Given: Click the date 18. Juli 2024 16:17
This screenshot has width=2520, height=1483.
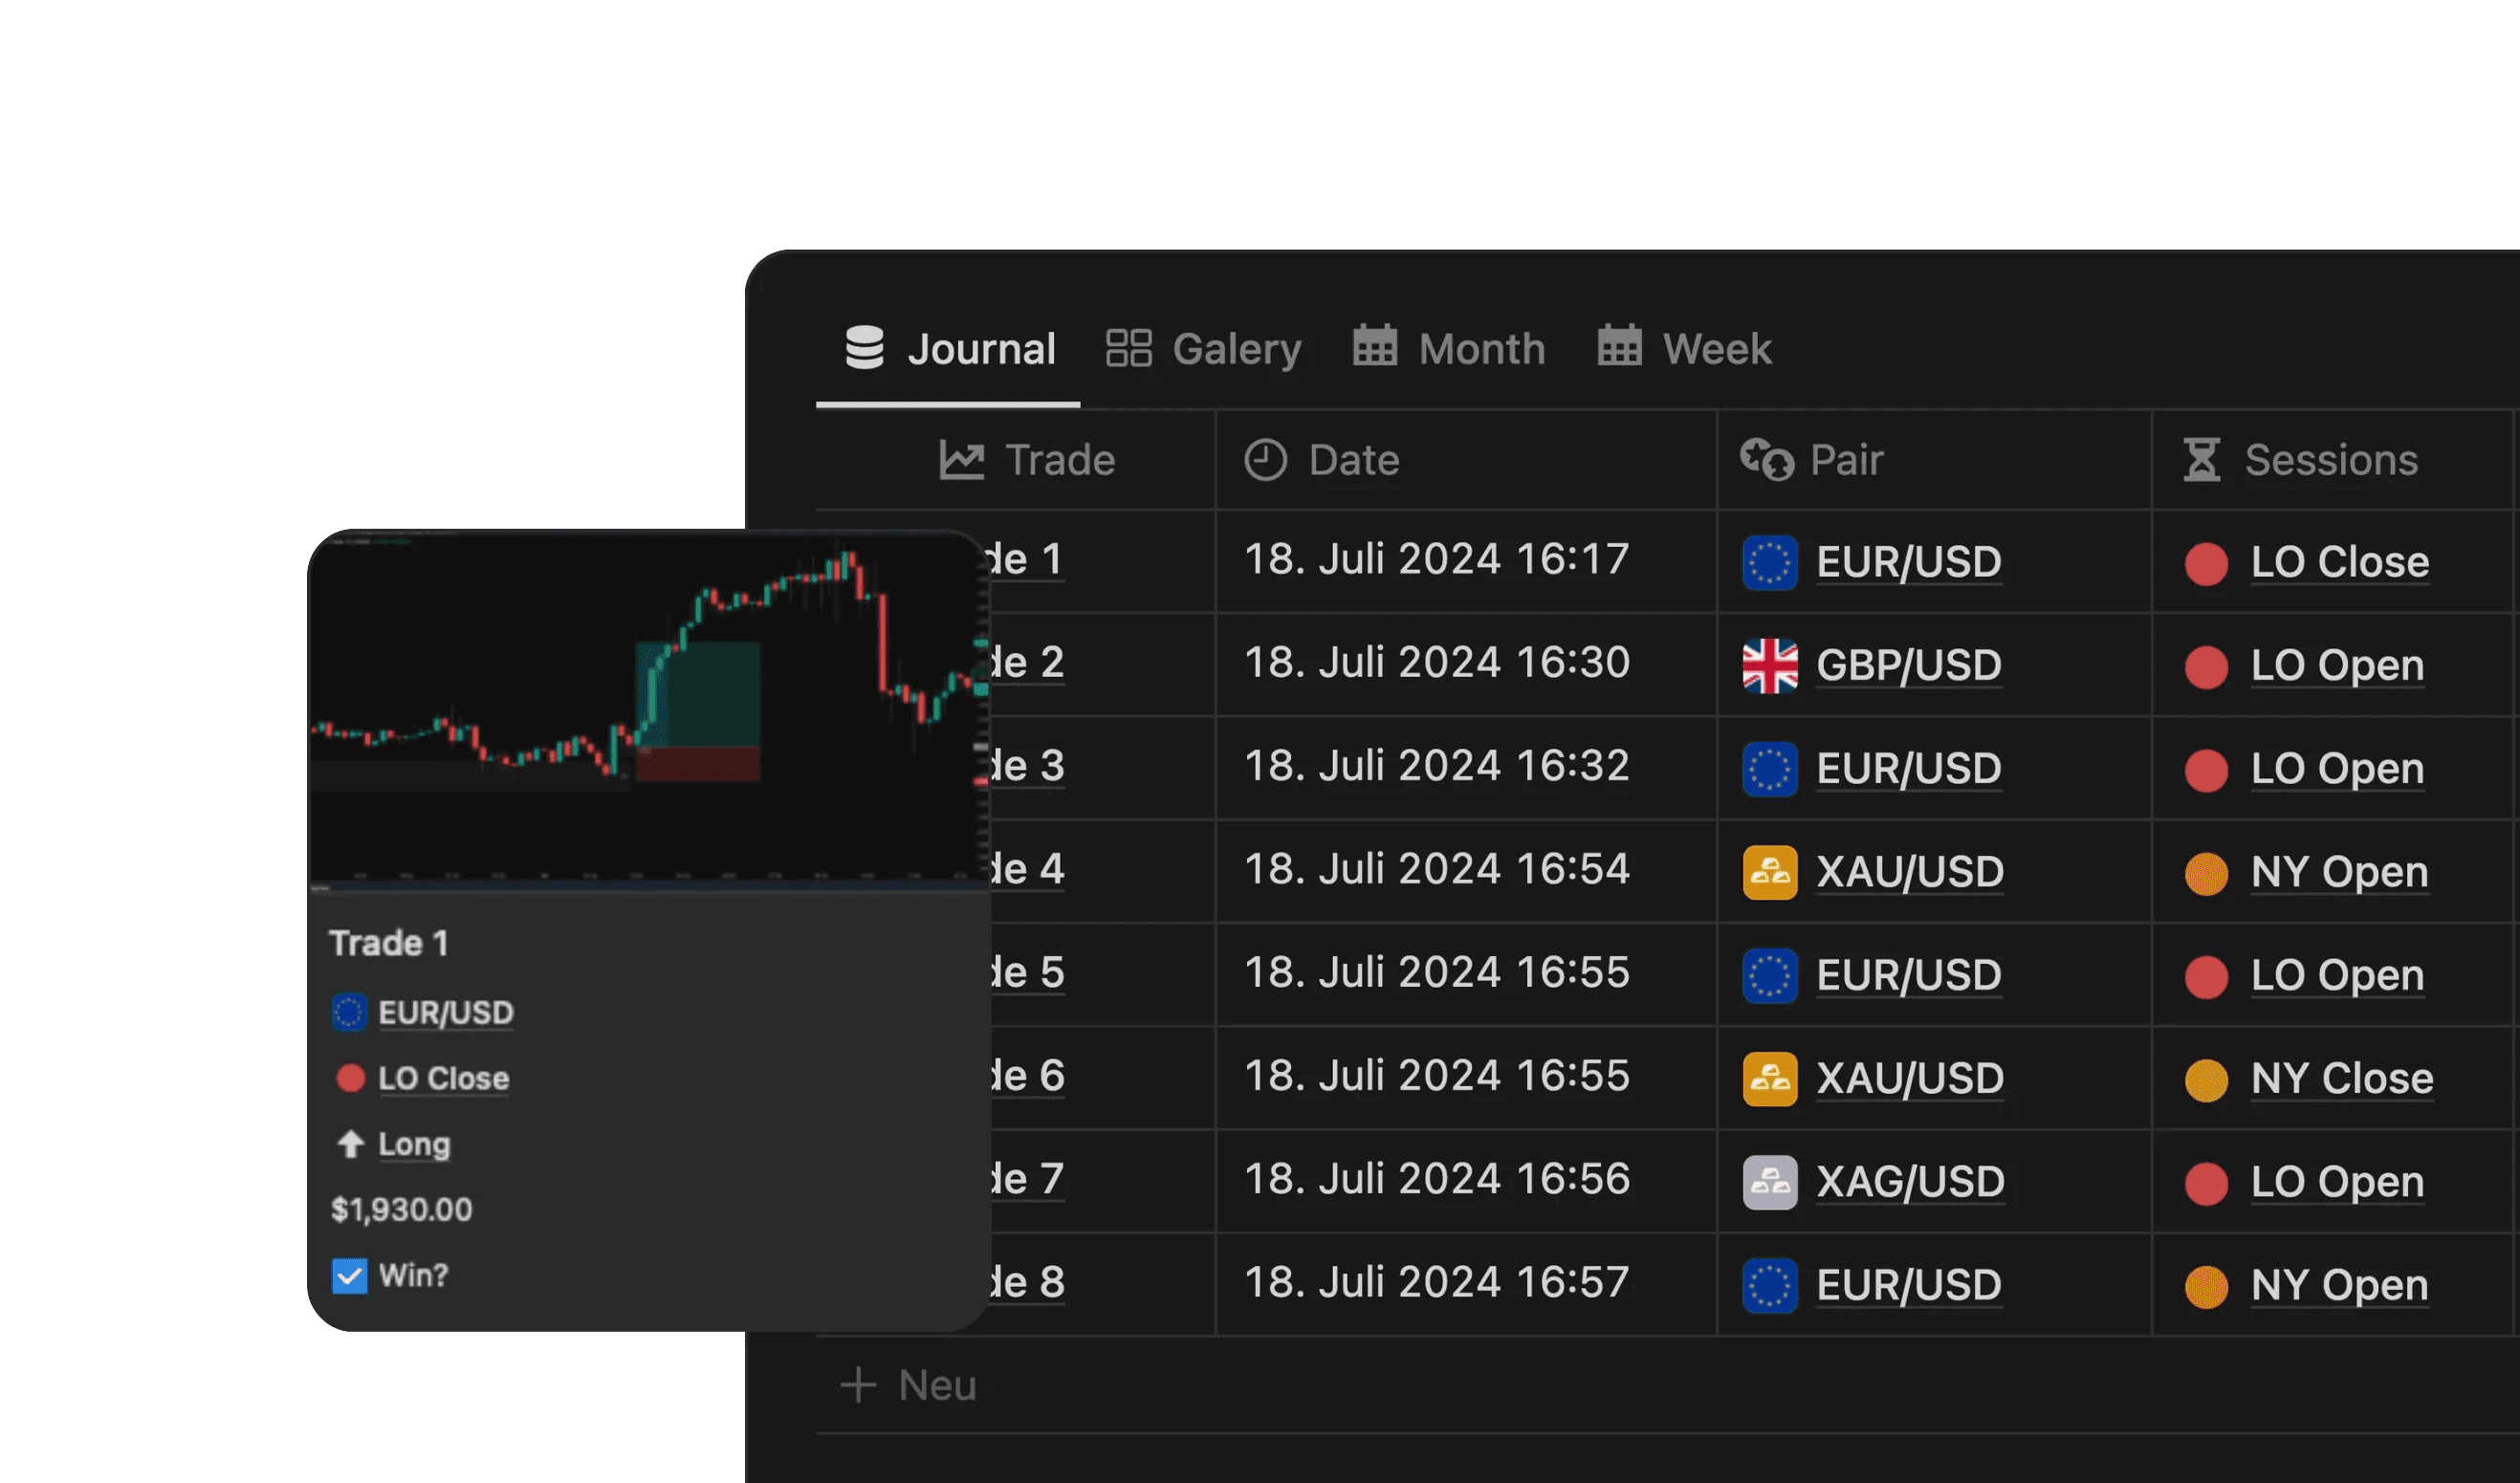Looking at the screenshot, I should [x=1437, y=559].
